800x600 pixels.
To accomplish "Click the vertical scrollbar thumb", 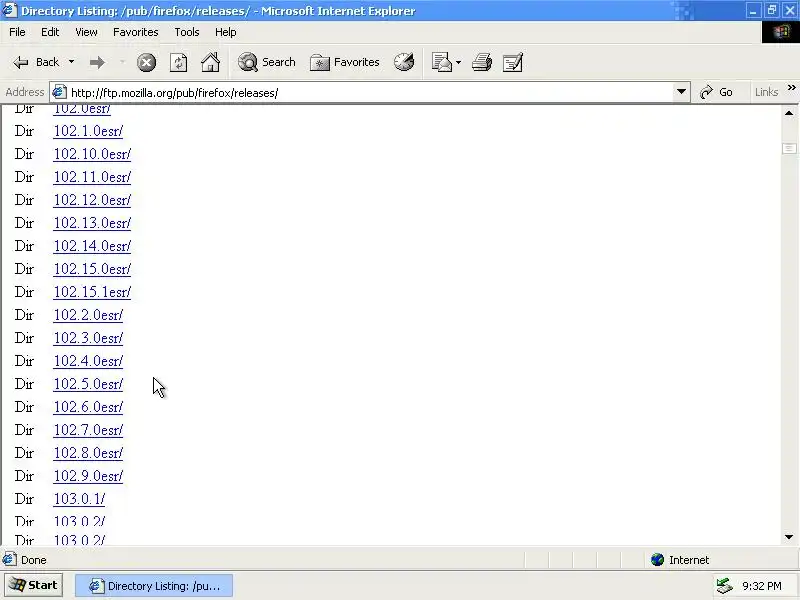I will click(x=789, y=148).
